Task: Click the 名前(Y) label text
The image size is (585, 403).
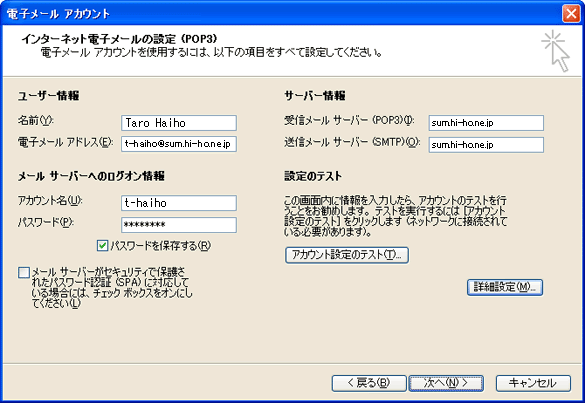Action: pos(36,121)
